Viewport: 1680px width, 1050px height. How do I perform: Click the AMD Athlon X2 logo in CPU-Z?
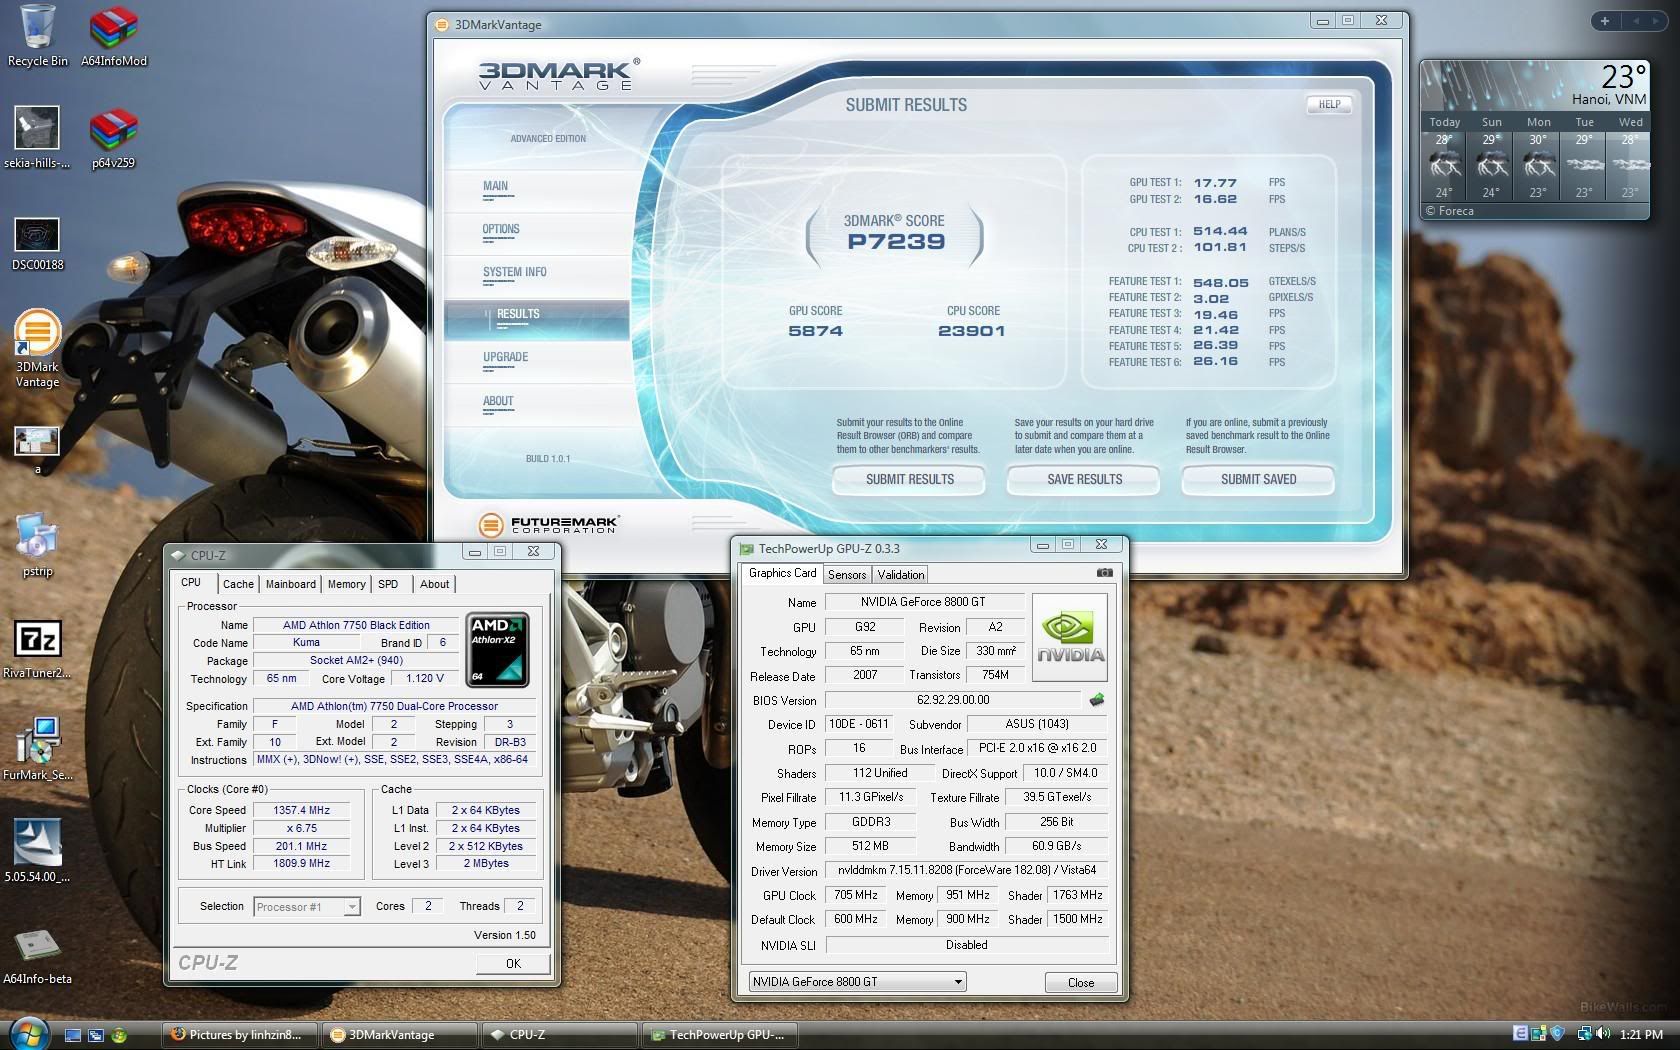[497, 650]
